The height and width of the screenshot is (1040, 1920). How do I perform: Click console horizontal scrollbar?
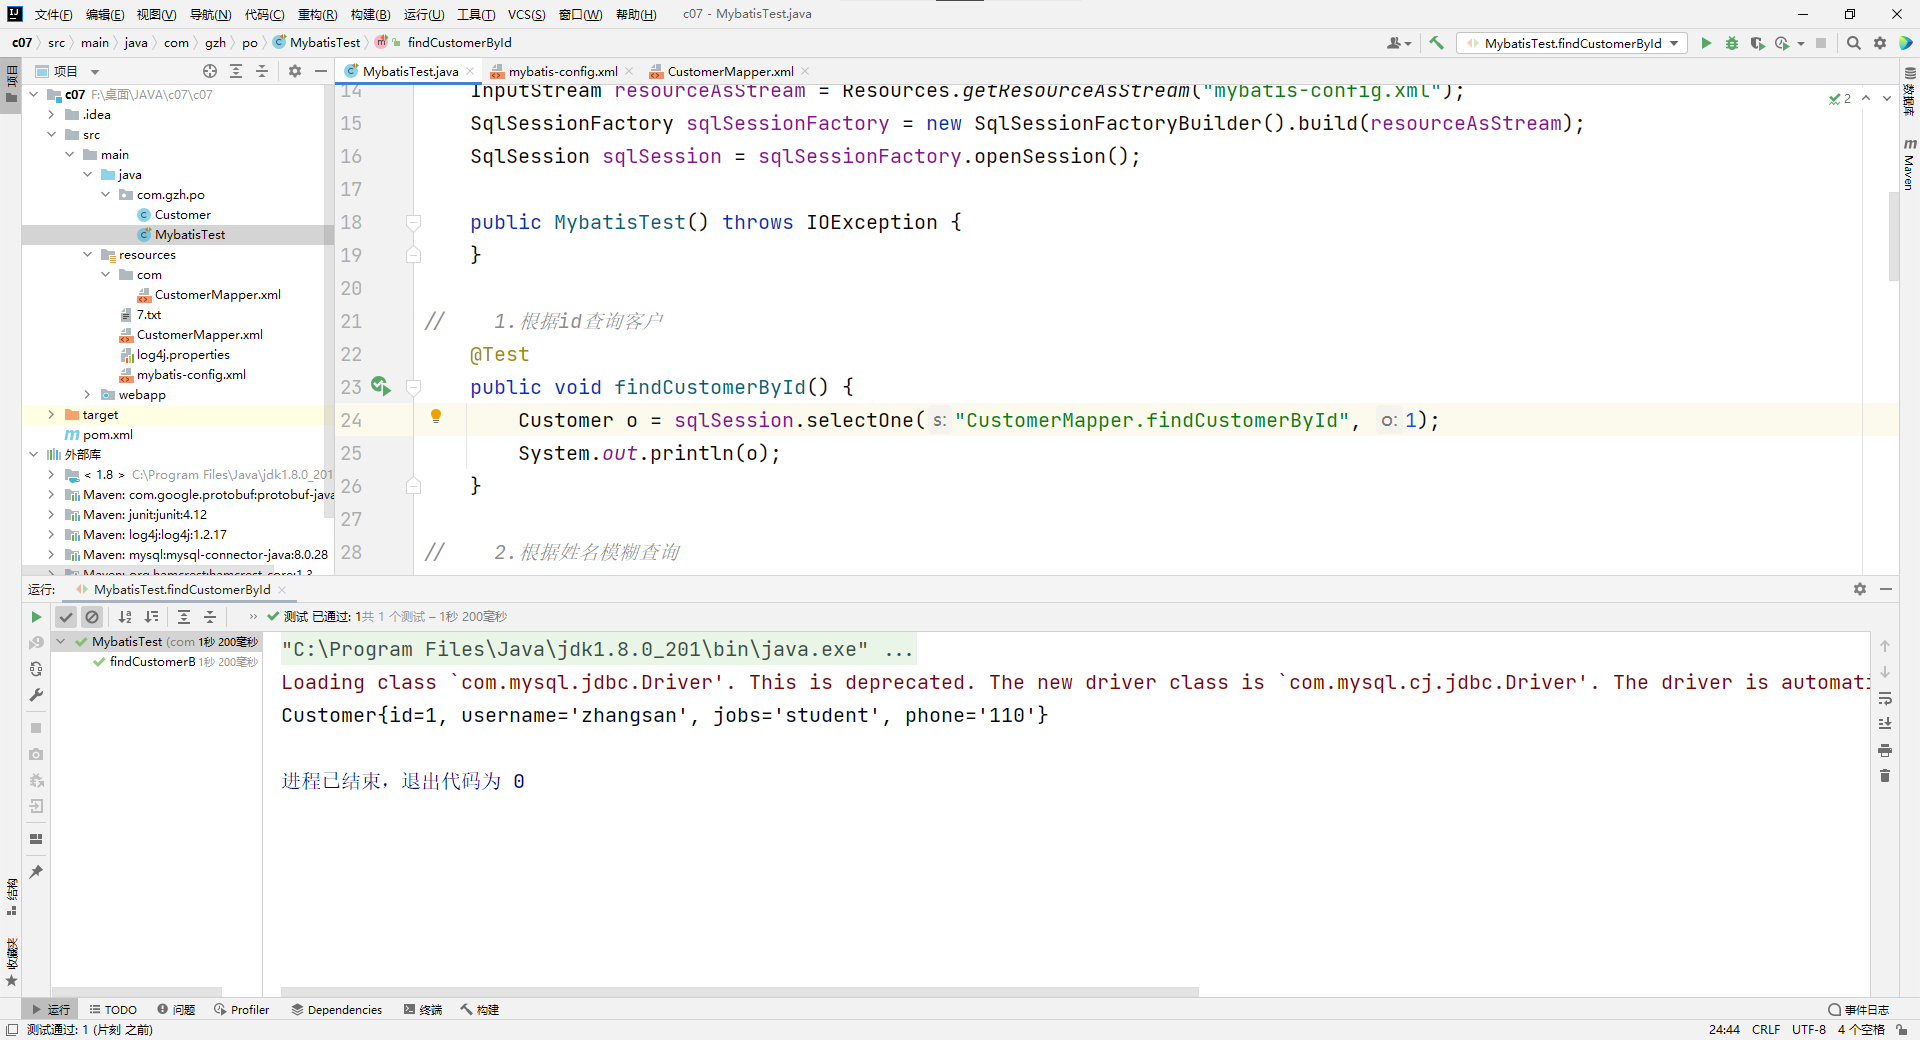(x=740, y=992)
